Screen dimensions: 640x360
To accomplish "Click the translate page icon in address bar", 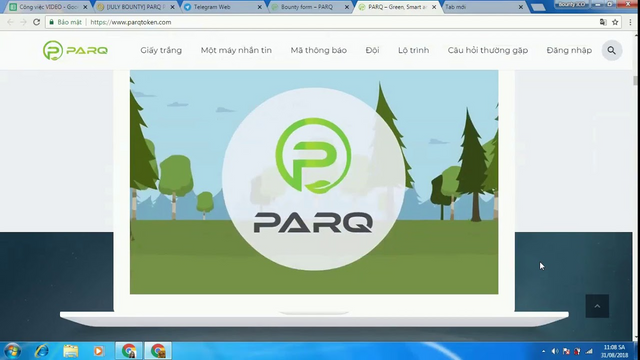I will (x=603, y=22).
